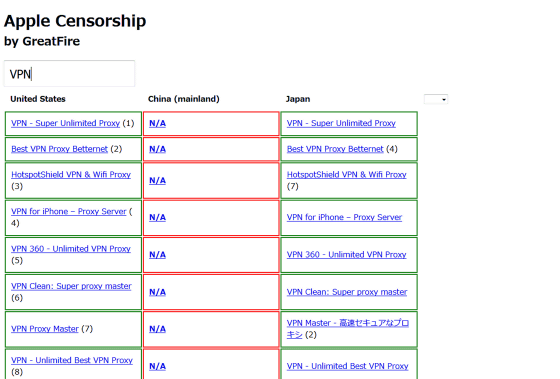The height and width of the screenshot is (379, 560).
Task: Open the Japanese VPN Master link
Action: pos(348,329)
